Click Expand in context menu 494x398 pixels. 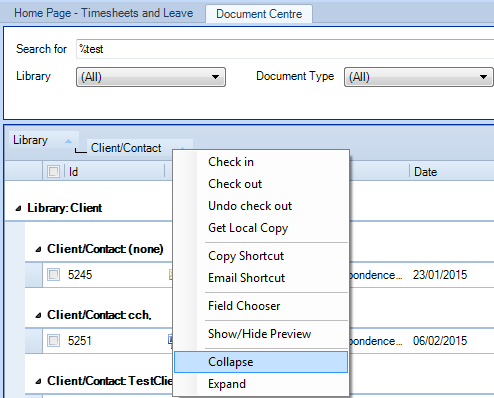(261, 384)
